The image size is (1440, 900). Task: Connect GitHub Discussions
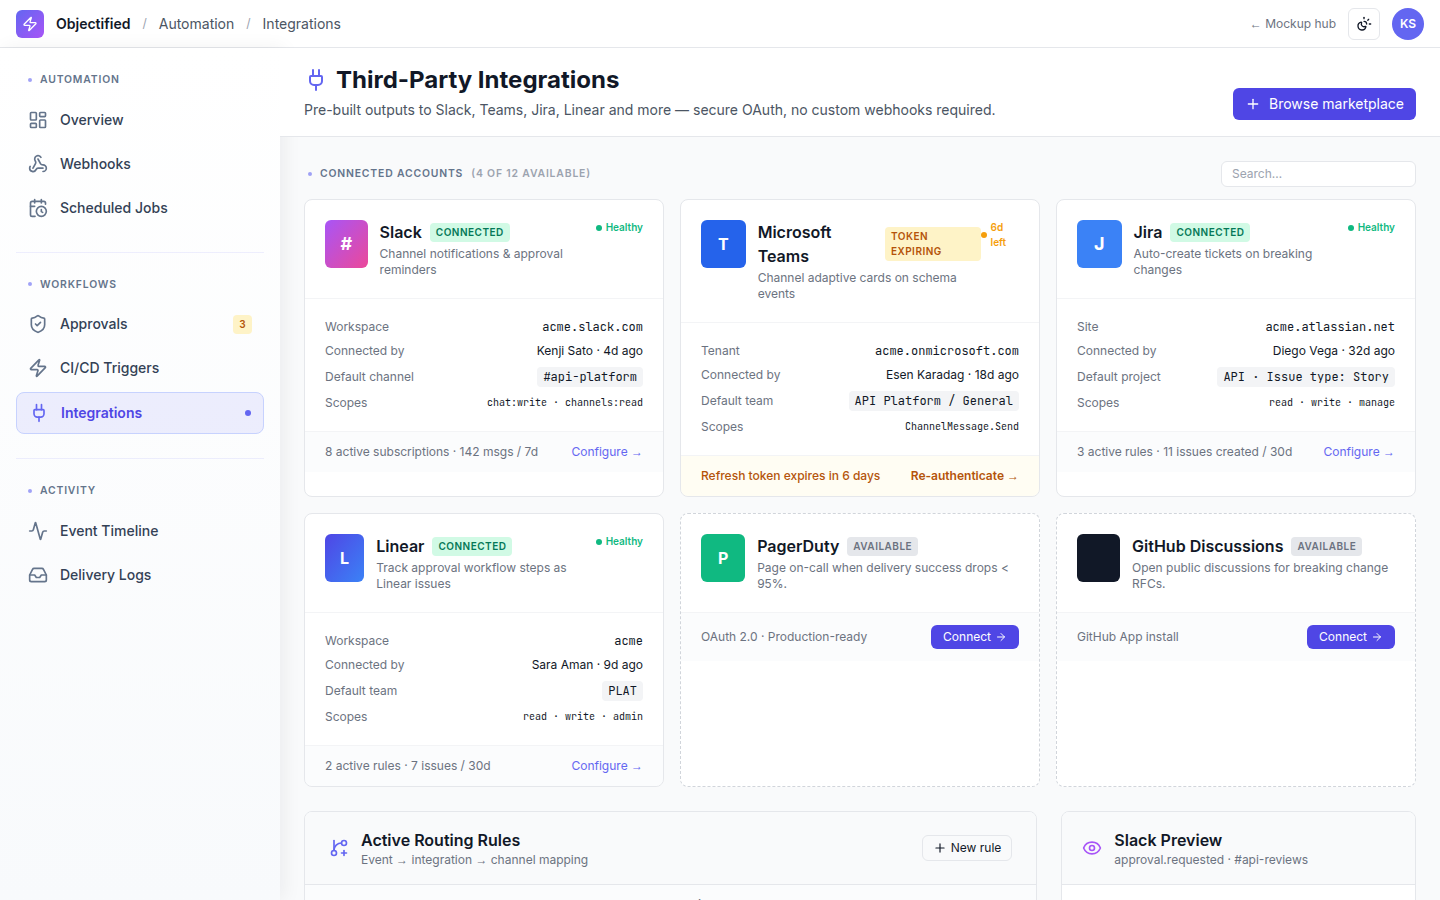1351,637
